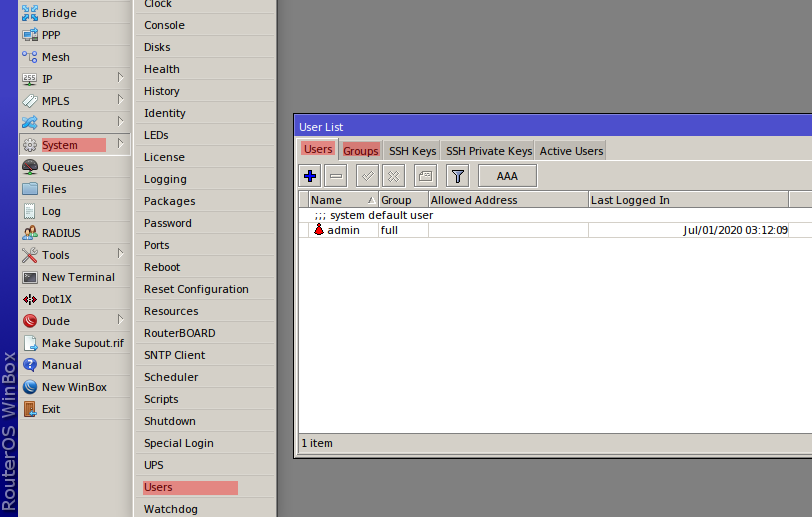This screenshot has height=517, width=812.
Task: Click the Routing sidebar icon
Action: (30, 123)
